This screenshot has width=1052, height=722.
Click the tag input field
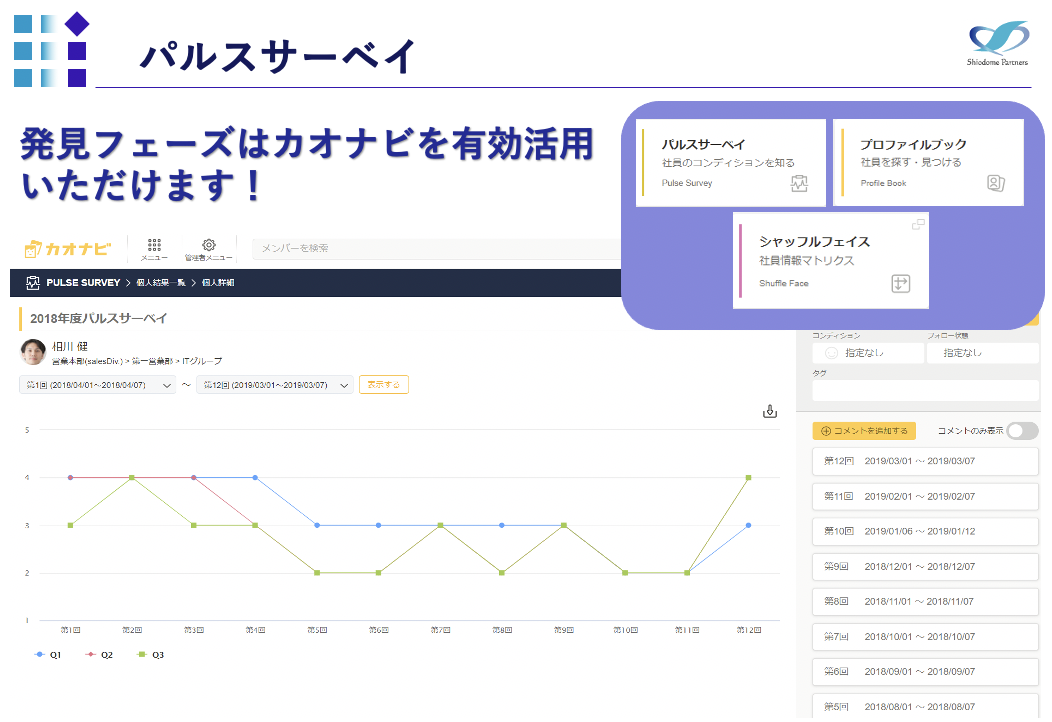tap(925, 391)
